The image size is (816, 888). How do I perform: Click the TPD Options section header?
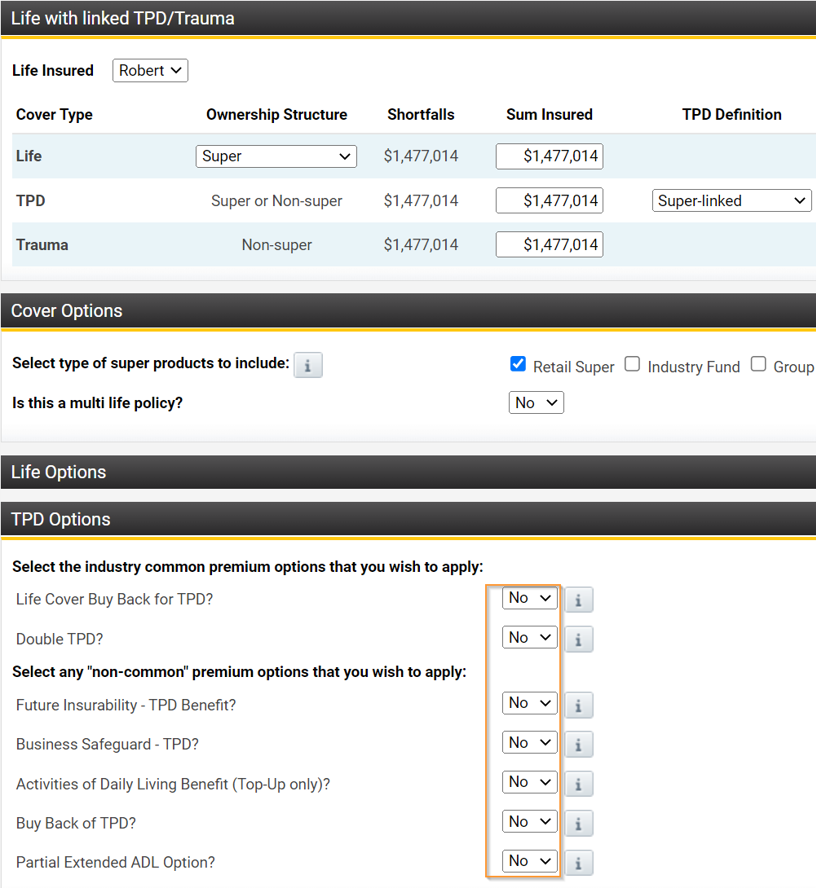(x=408, y=519)
